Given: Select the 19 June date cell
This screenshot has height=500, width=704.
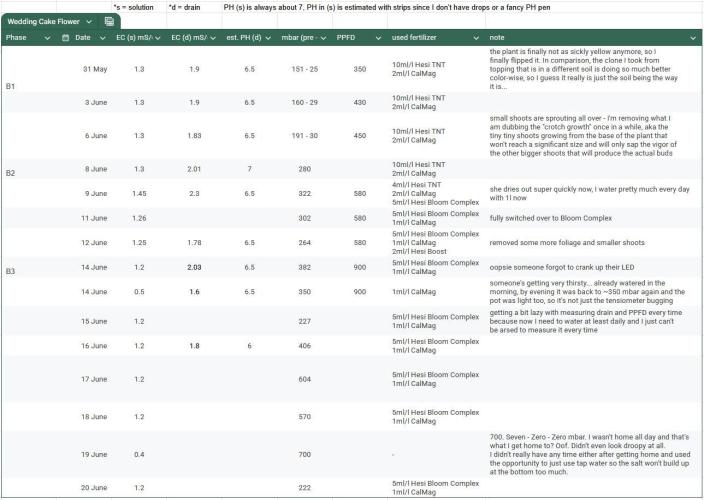Looking at the screenshot, I should [94, 455].
